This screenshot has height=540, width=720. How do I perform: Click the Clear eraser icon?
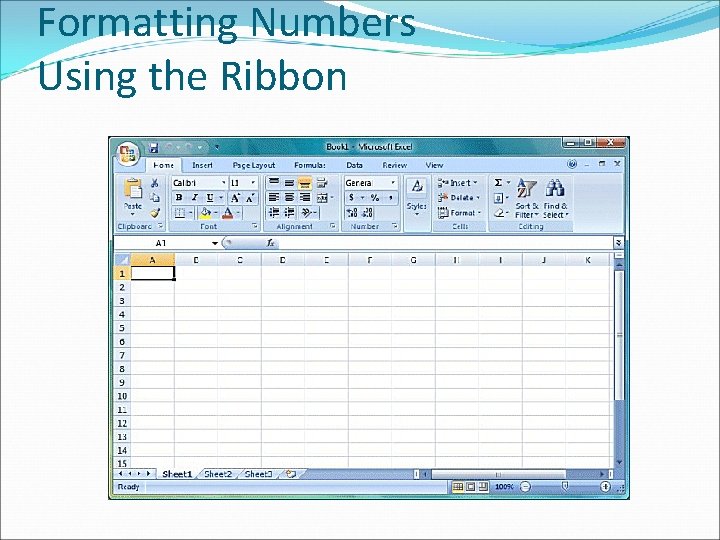(x=499, y=213)
